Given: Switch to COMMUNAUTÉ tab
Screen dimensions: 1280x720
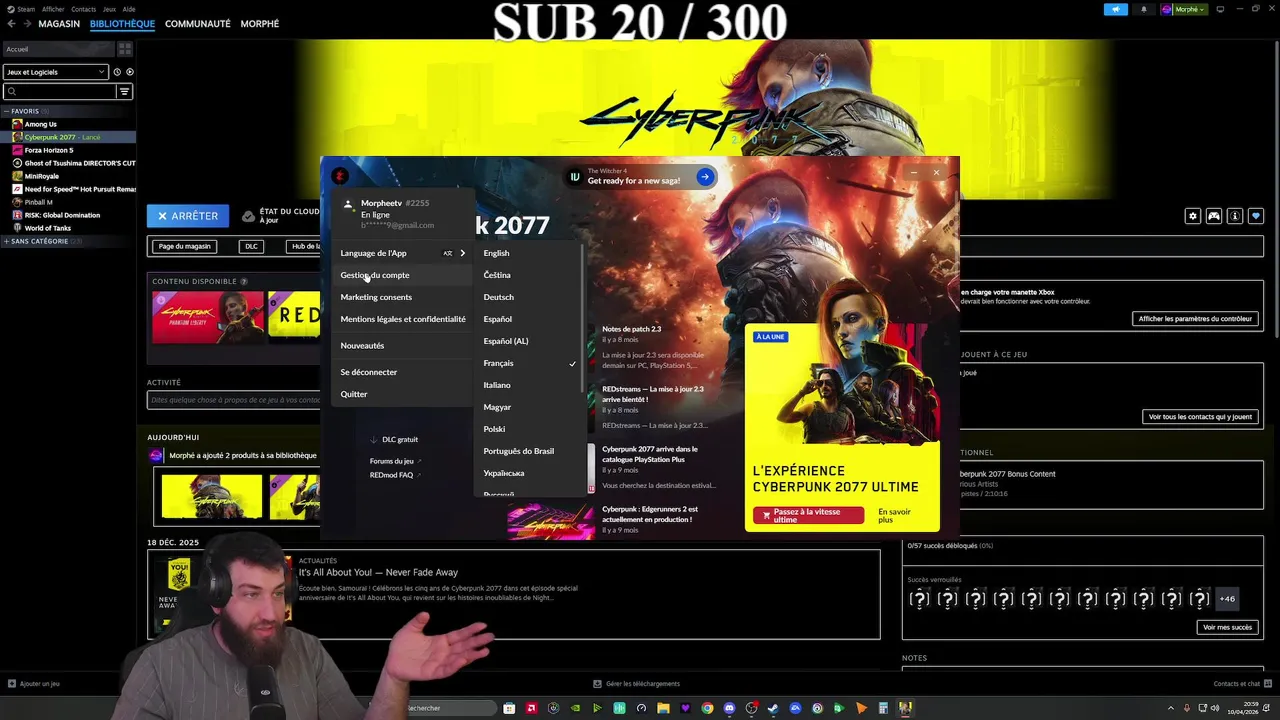Looking at the screenshot, I should pos(198,24).
